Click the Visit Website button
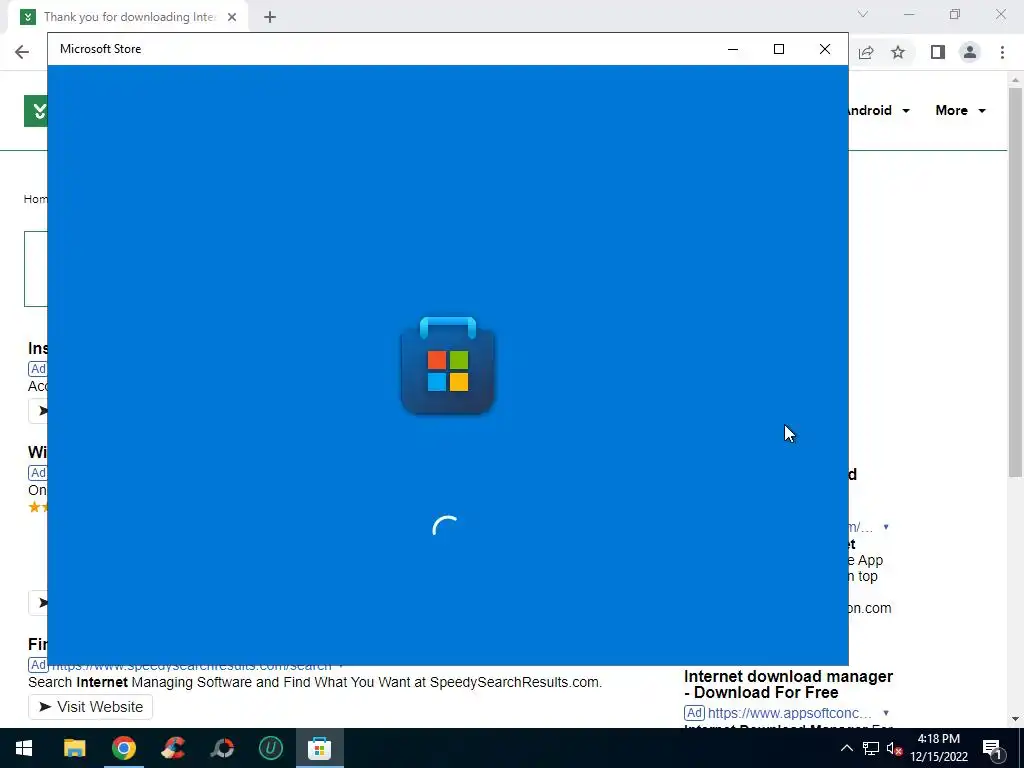This screenshot has width=1024, height=768. 90,707
